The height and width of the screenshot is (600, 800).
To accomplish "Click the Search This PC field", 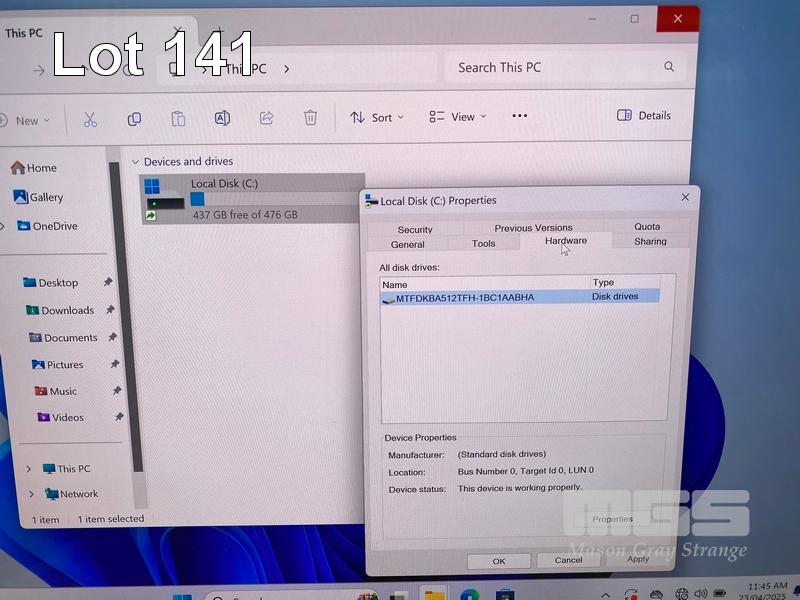I will (x=555, y=68).
